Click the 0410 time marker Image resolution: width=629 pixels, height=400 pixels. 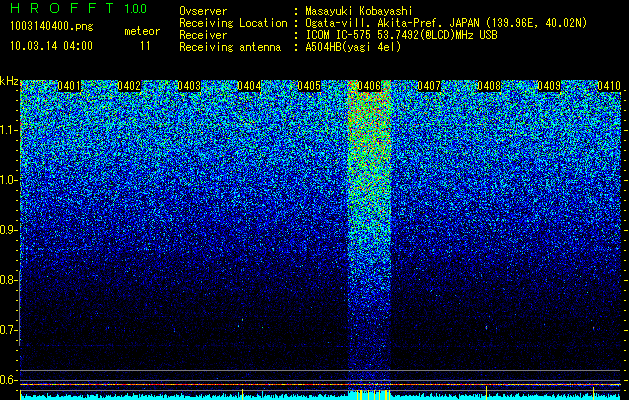click(x=609, y=86)
